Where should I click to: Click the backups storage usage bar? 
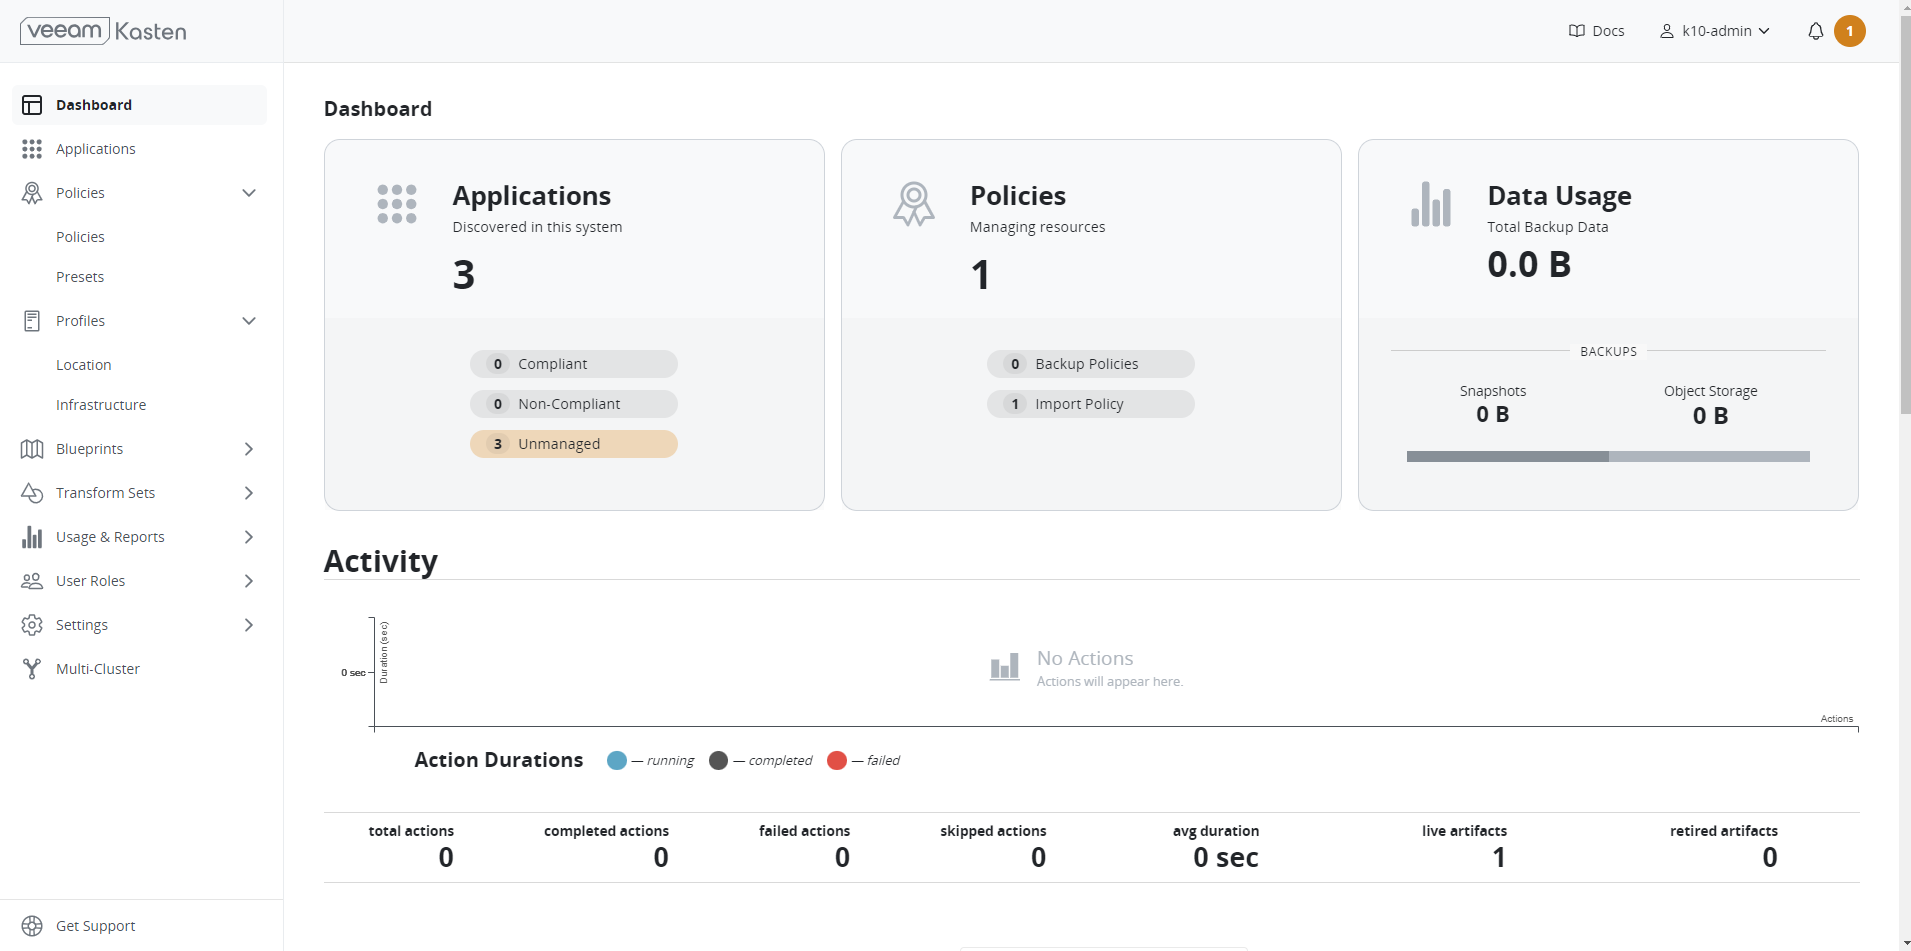pos(1607,457)
